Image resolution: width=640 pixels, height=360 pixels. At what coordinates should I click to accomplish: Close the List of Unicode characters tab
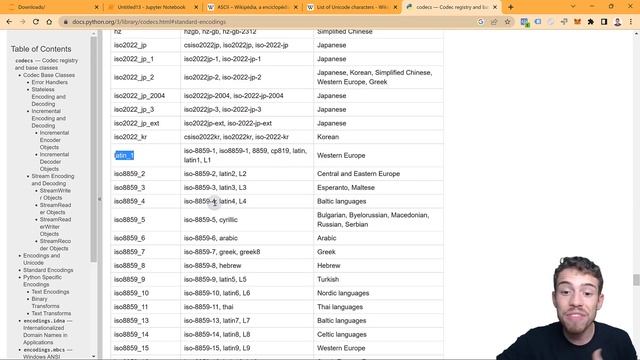click(395, 7)
